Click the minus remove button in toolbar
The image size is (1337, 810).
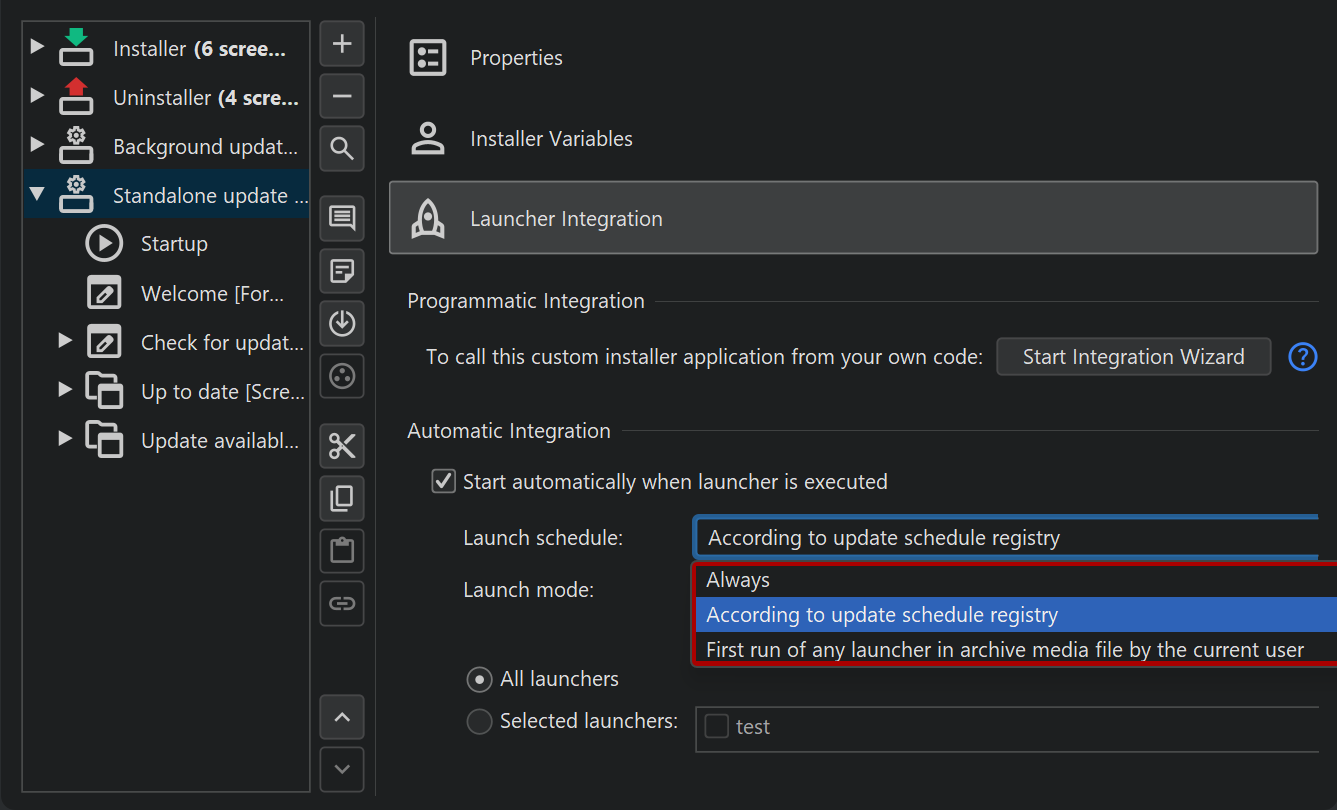point(342,97)
